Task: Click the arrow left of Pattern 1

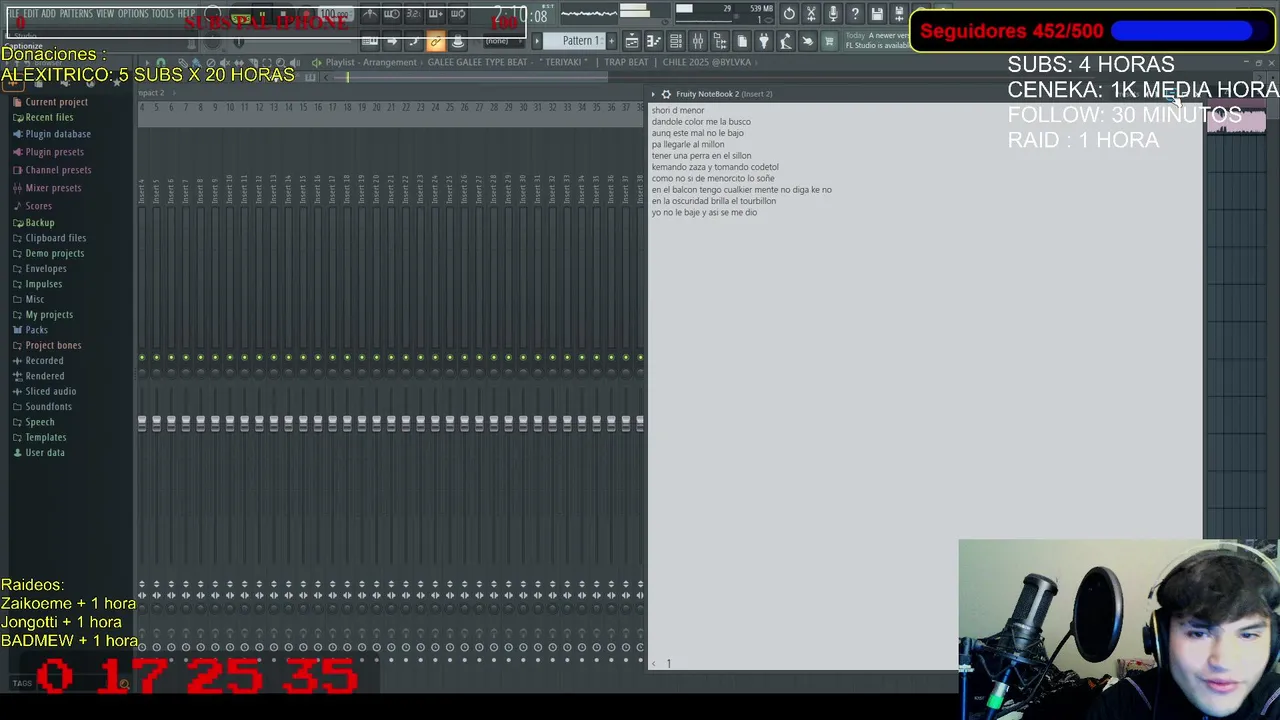Action: coord(537,41)
